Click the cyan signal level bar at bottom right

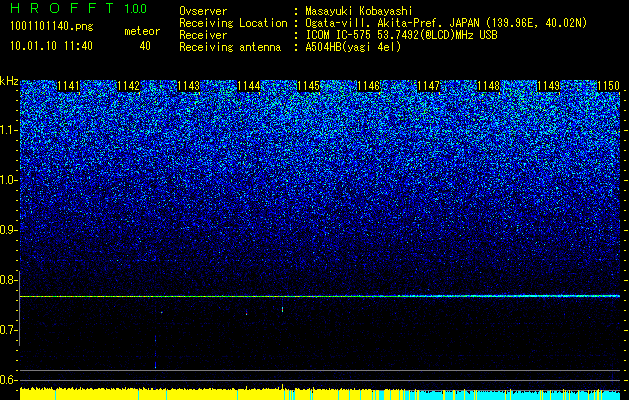(x=521, y=395)
